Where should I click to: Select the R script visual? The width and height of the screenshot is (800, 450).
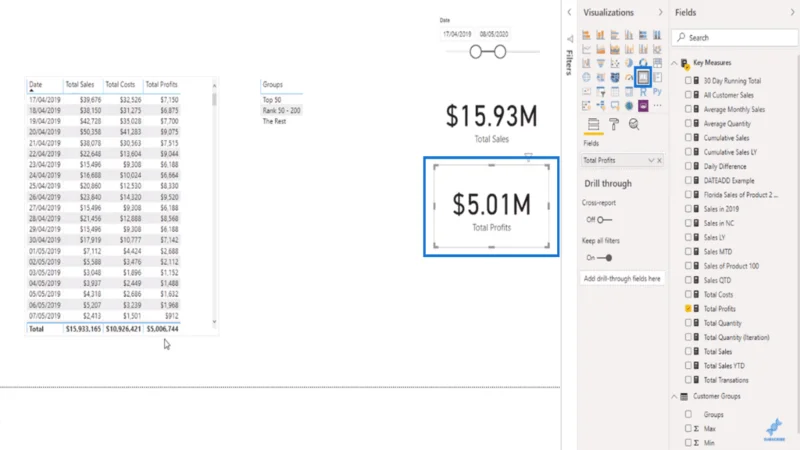(x=643, y=92)
